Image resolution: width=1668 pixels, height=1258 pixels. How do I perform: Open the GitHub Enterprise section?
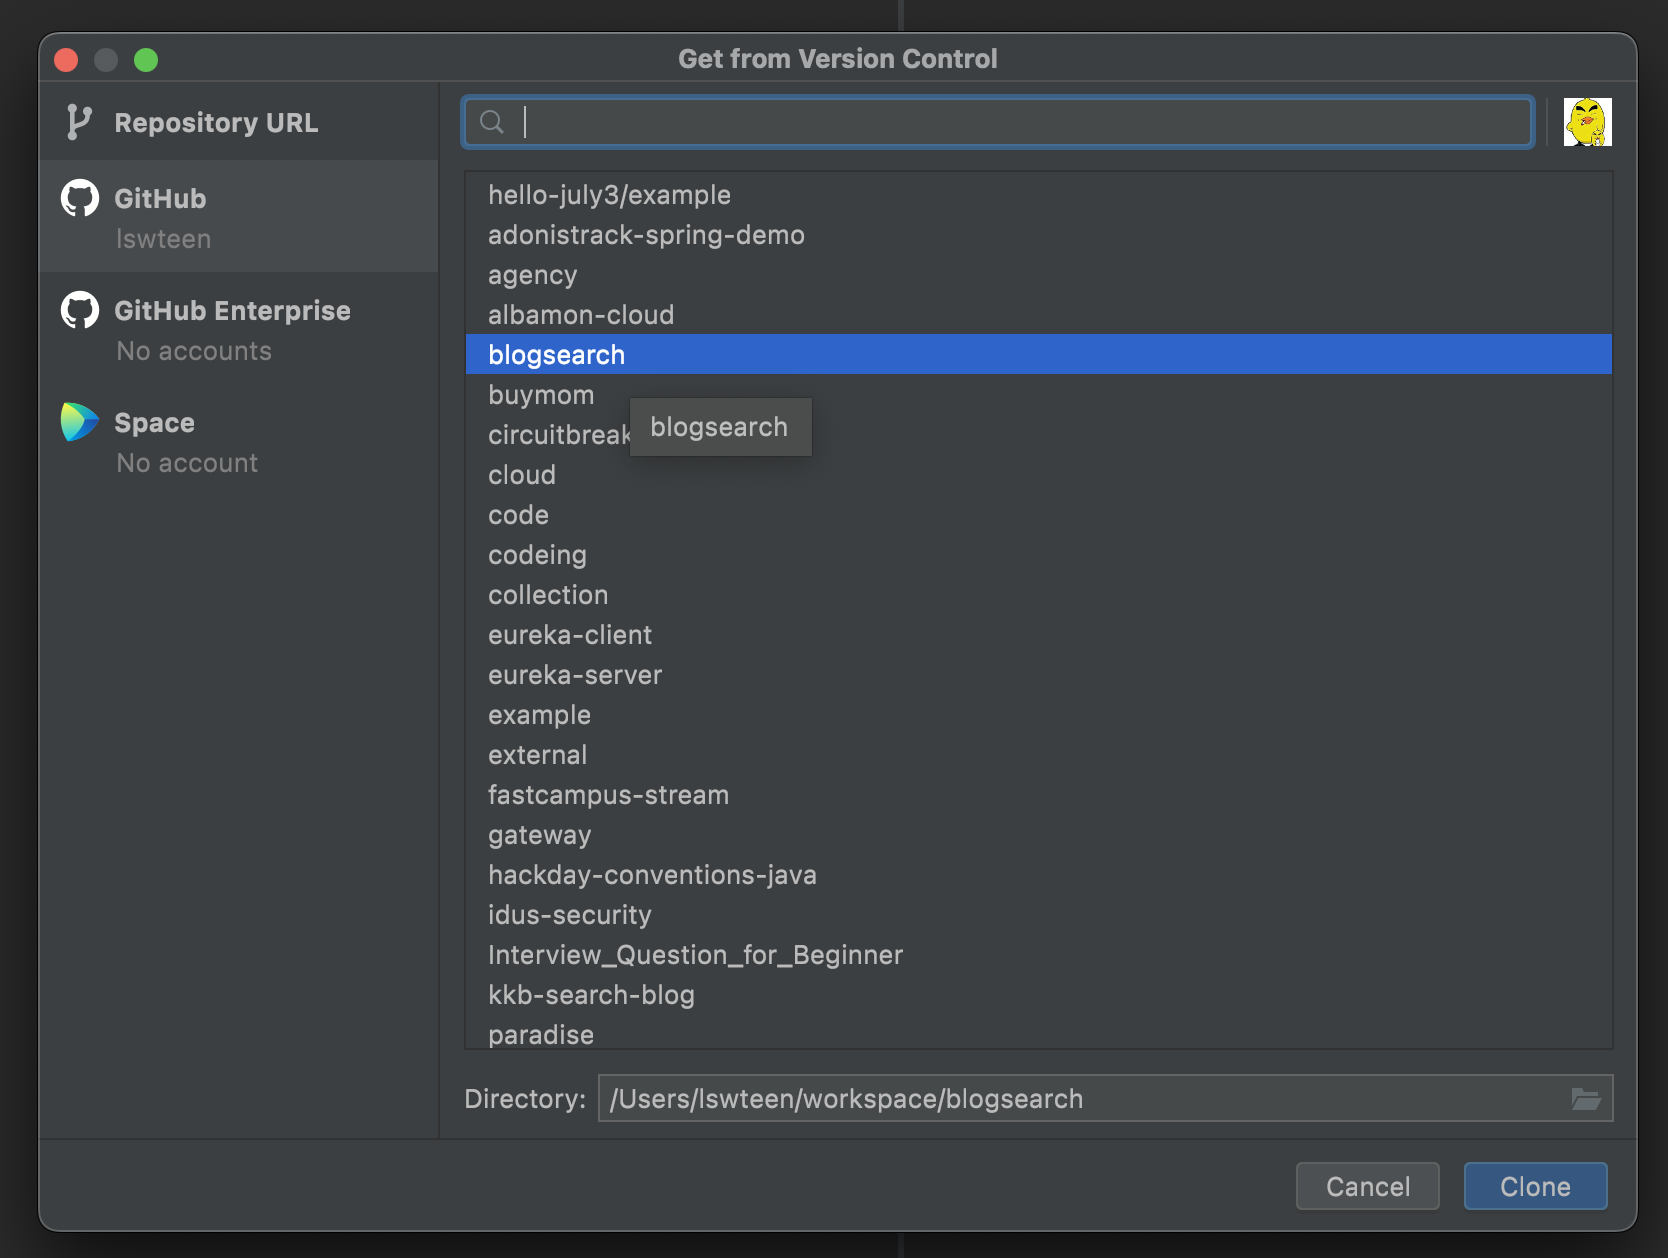click(x=239, y=328)
